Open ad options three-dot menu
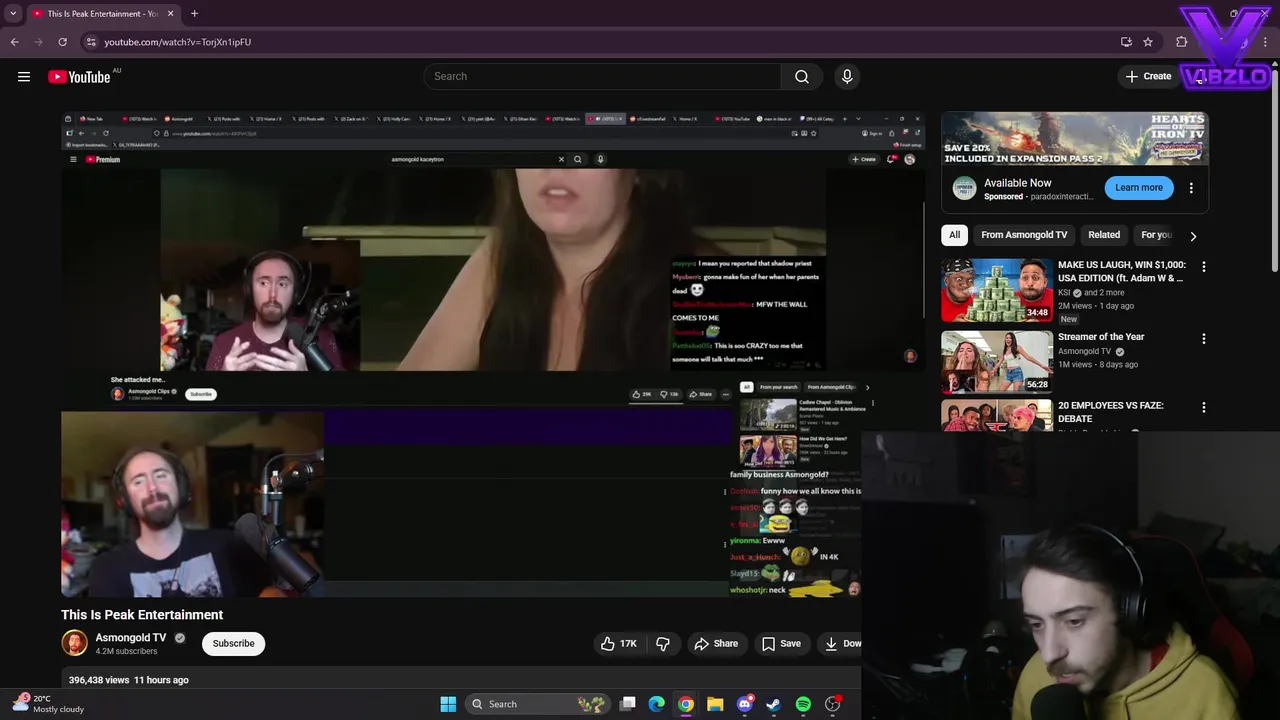1280x720 pixels. point(1191,188)
